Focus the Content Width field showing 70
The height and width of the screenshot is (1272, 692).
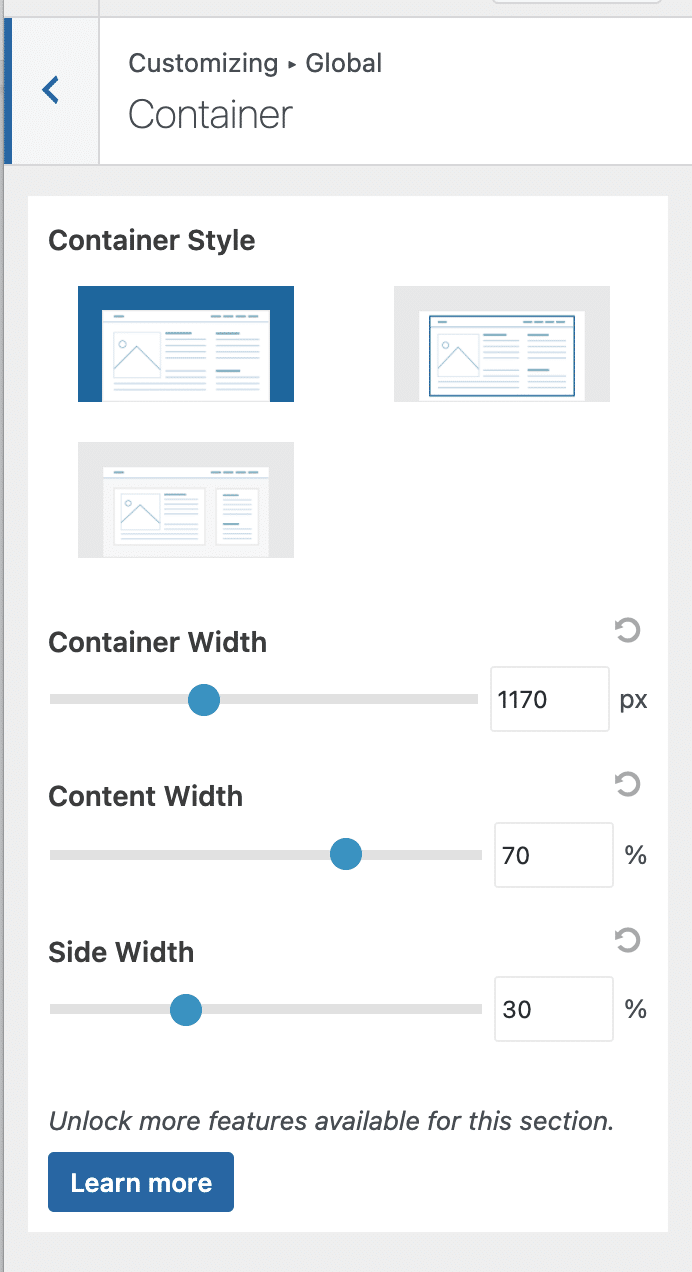[x=553, y=855]
